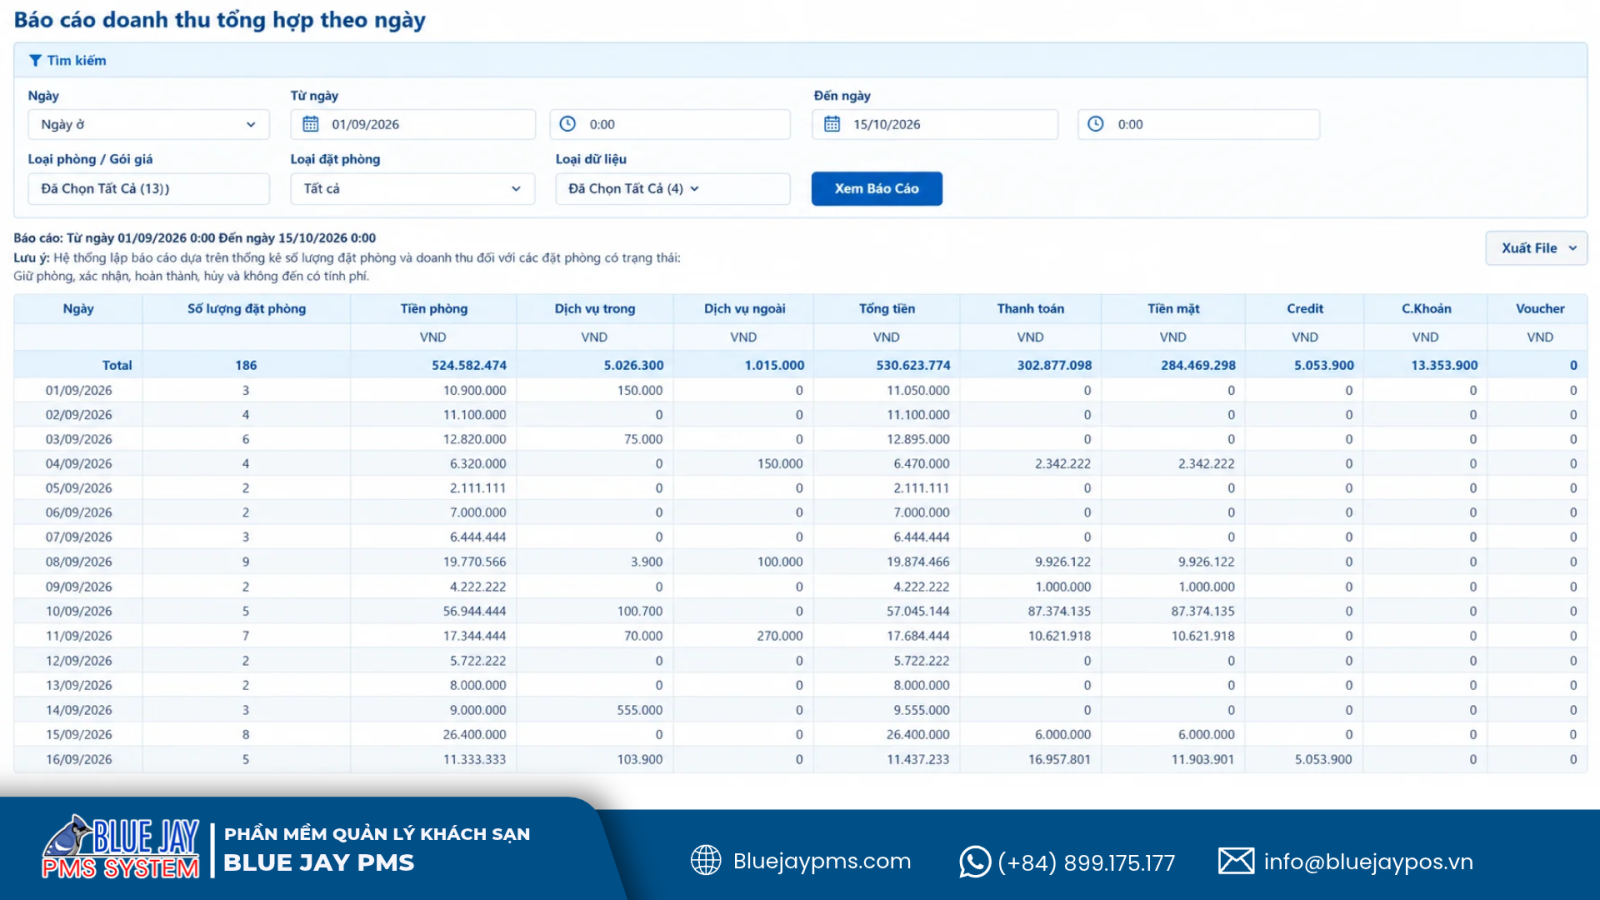
Task: Click the WhatsApp phone icon in footer
Action: [975, 861]
